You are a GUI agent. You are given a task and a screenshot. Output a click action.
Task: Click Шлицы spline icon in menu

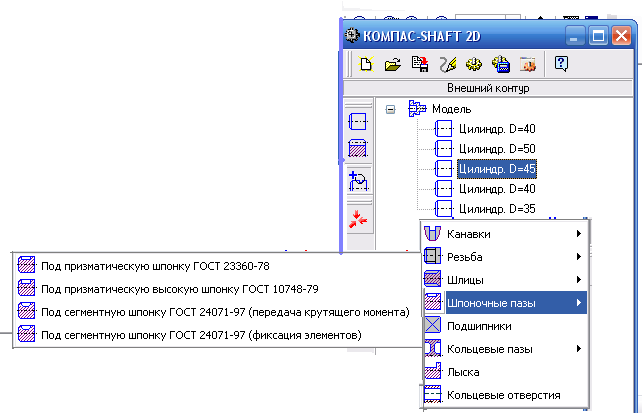click(x=432, y=280)
